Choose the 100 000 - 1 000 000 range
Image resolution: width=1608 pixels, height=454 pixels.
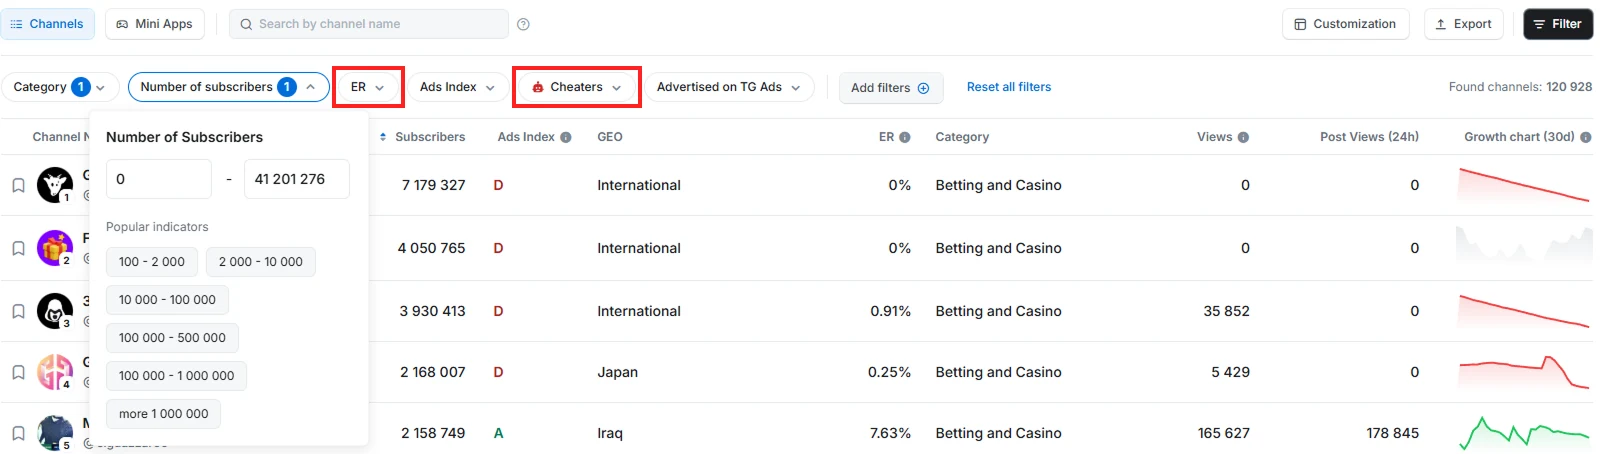point(176,376)
